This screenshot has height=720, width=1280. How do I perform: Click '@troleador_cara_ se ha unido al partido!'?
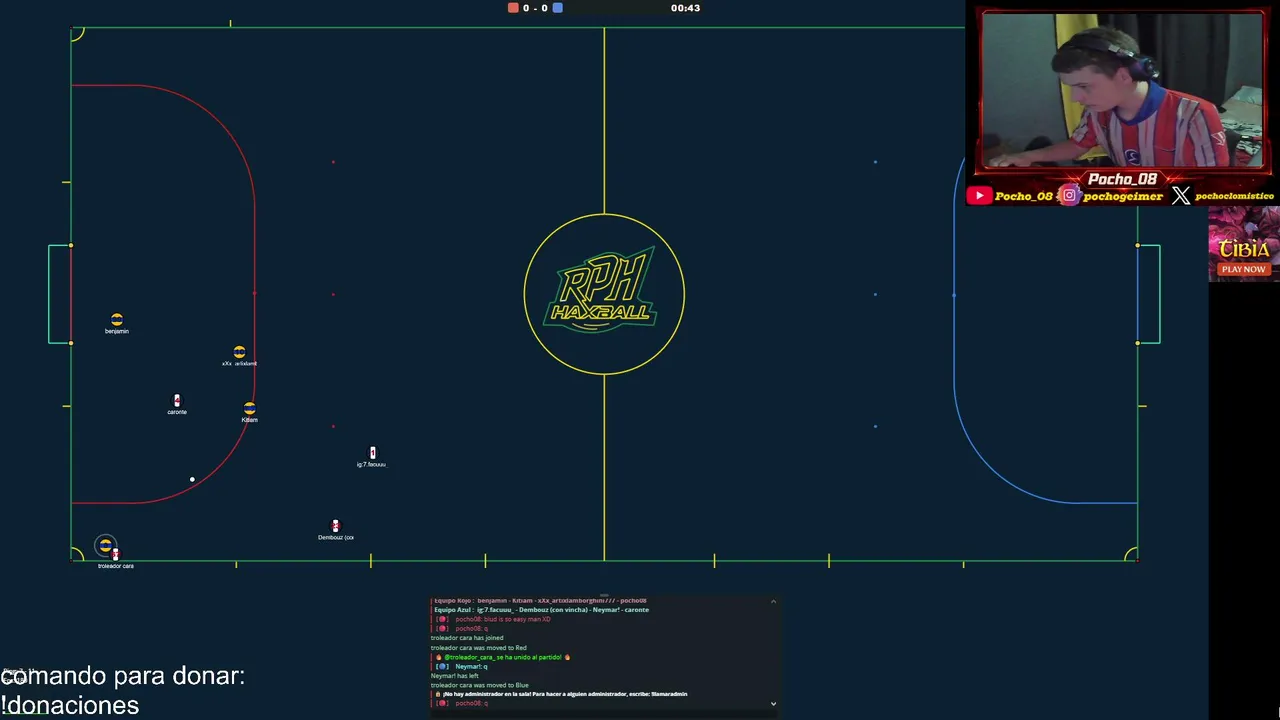click(x=503, y=657)
